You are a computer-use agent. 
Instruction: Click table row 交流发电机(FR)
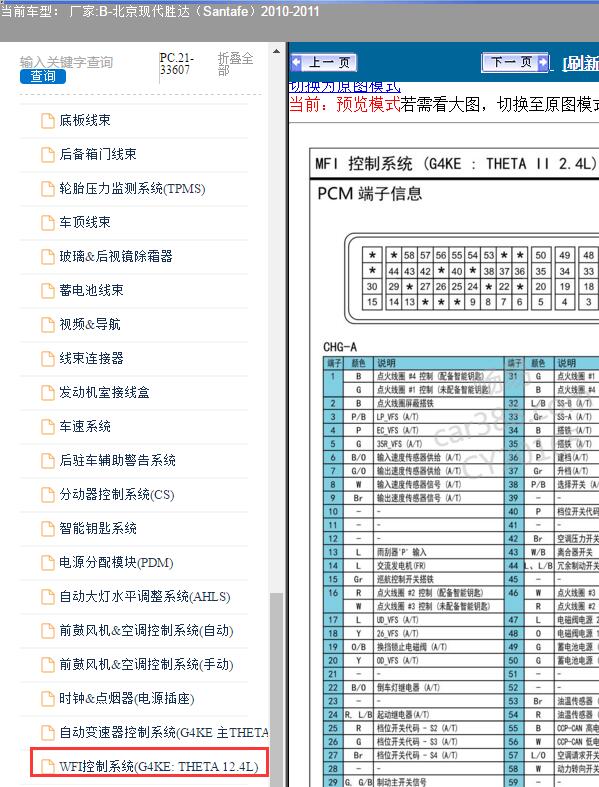tap(414, 566)
